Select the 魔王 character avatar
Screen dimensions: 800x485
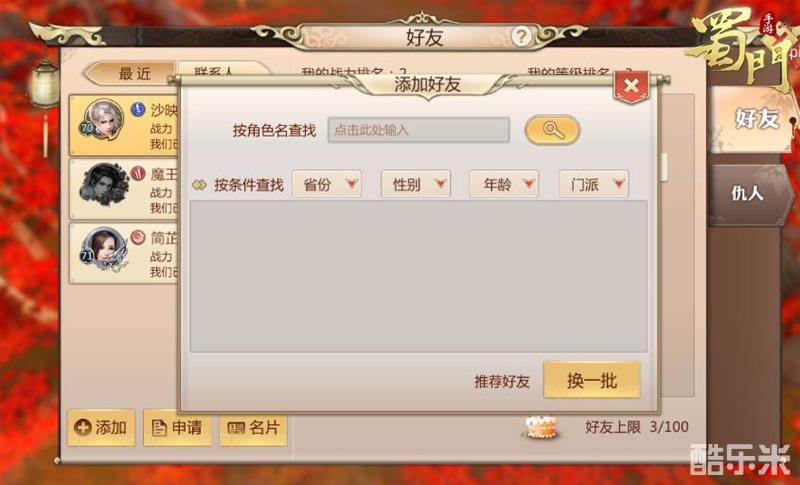click(104, 185)
